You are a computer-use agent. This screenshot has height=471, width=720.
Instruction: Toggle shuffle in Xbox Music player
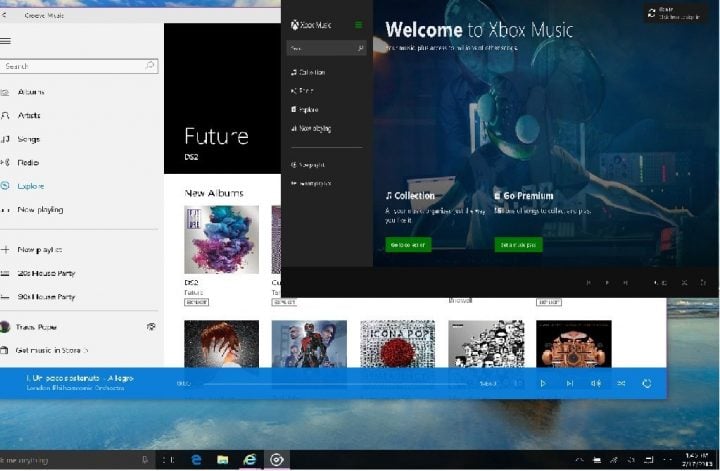tap(684, 282)
